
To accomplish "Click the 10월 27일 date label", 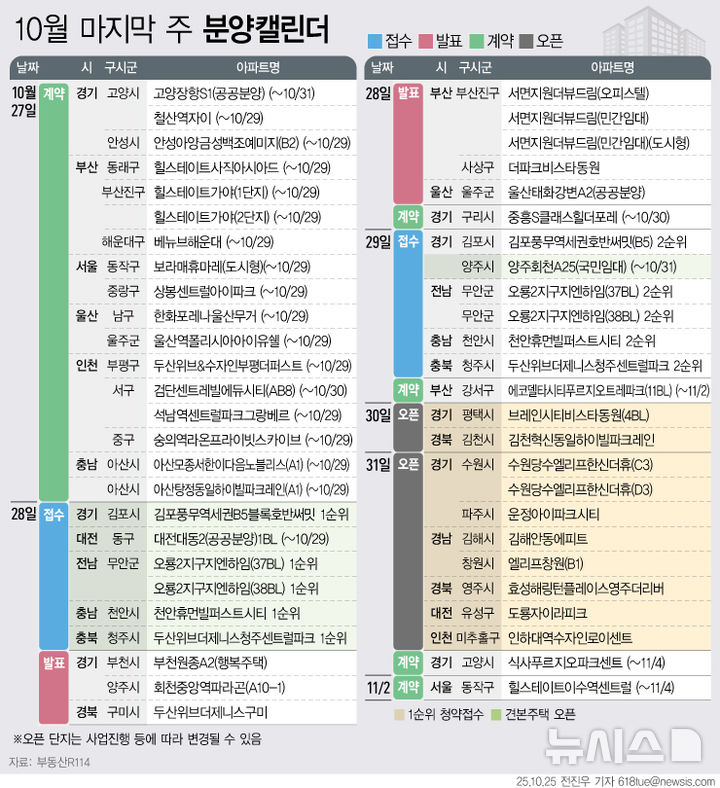I will point(23,101).
